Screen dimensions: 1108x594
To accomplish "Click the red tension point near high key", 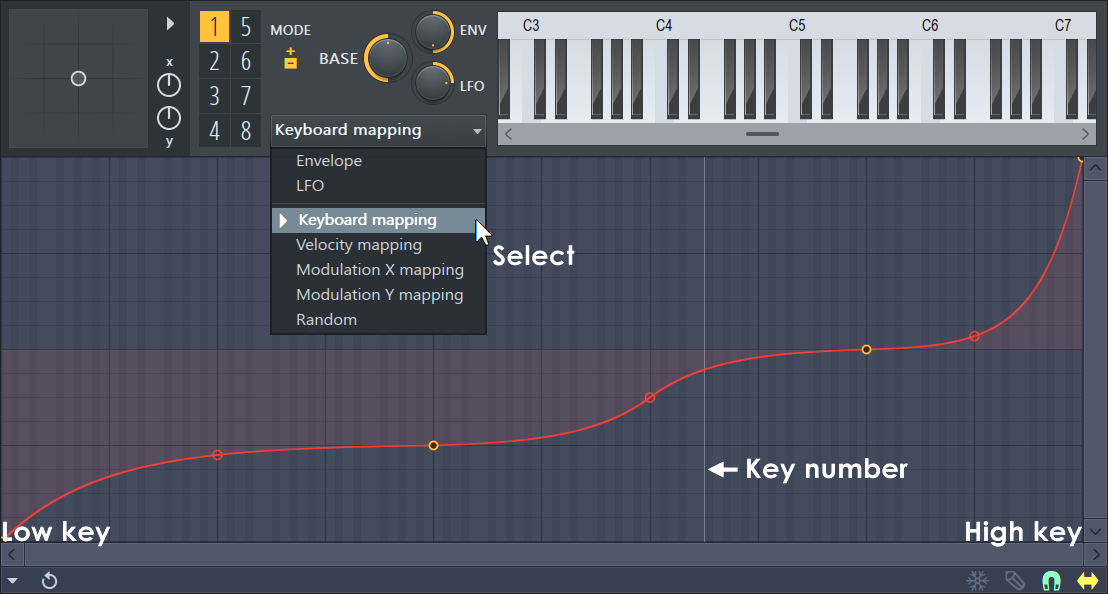I will 974,336.
